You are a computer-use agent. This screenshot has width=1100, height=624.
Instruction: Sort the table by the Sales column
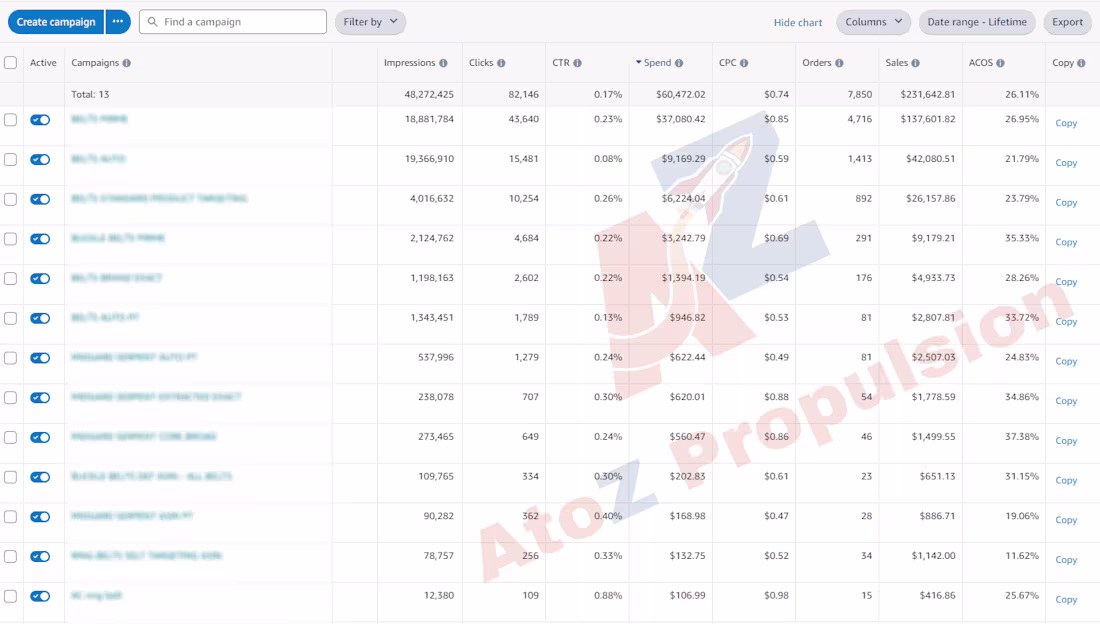pyautogui.click(x=896, y=63)
